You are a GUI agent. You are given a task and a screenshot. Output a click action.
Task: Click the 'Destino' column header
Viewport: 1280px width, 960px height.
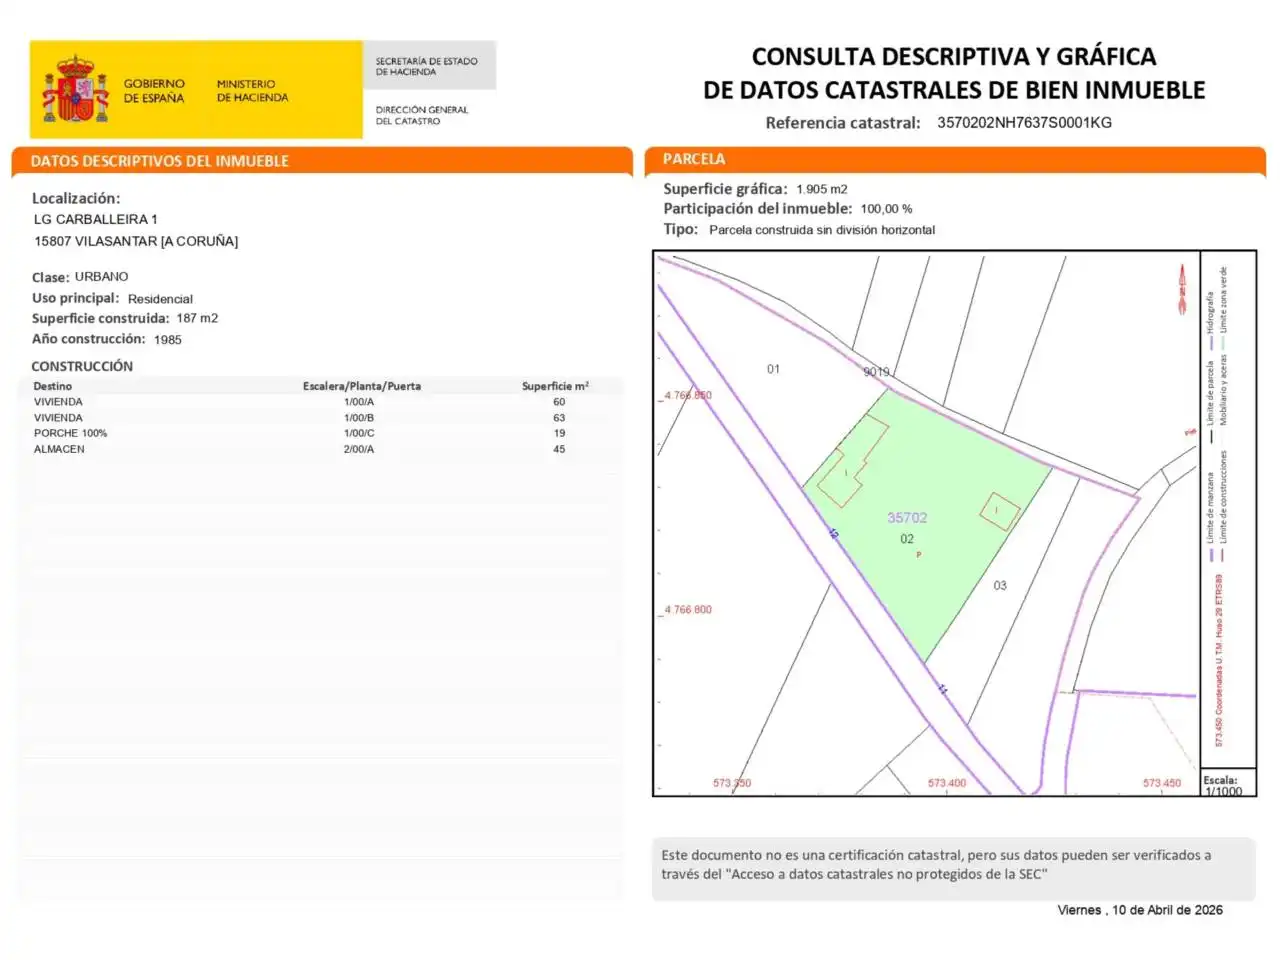52,386
